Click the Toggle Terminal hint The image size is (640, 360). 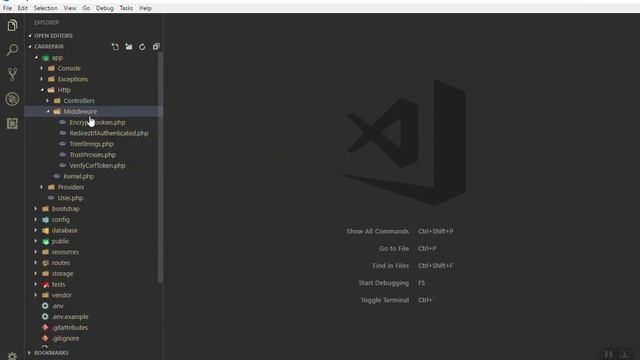pos(385,300)
